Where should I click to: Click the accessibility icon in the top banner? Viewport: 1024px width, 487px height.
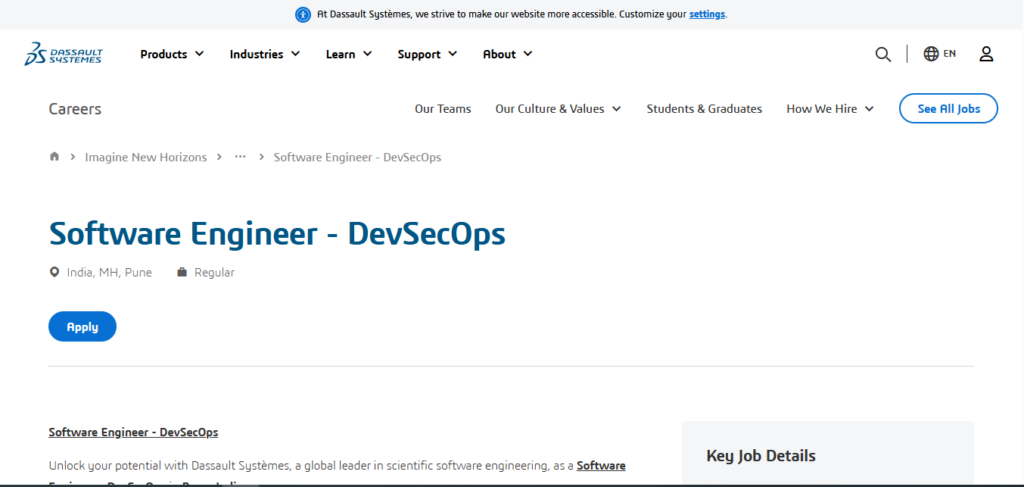(303, 14)
